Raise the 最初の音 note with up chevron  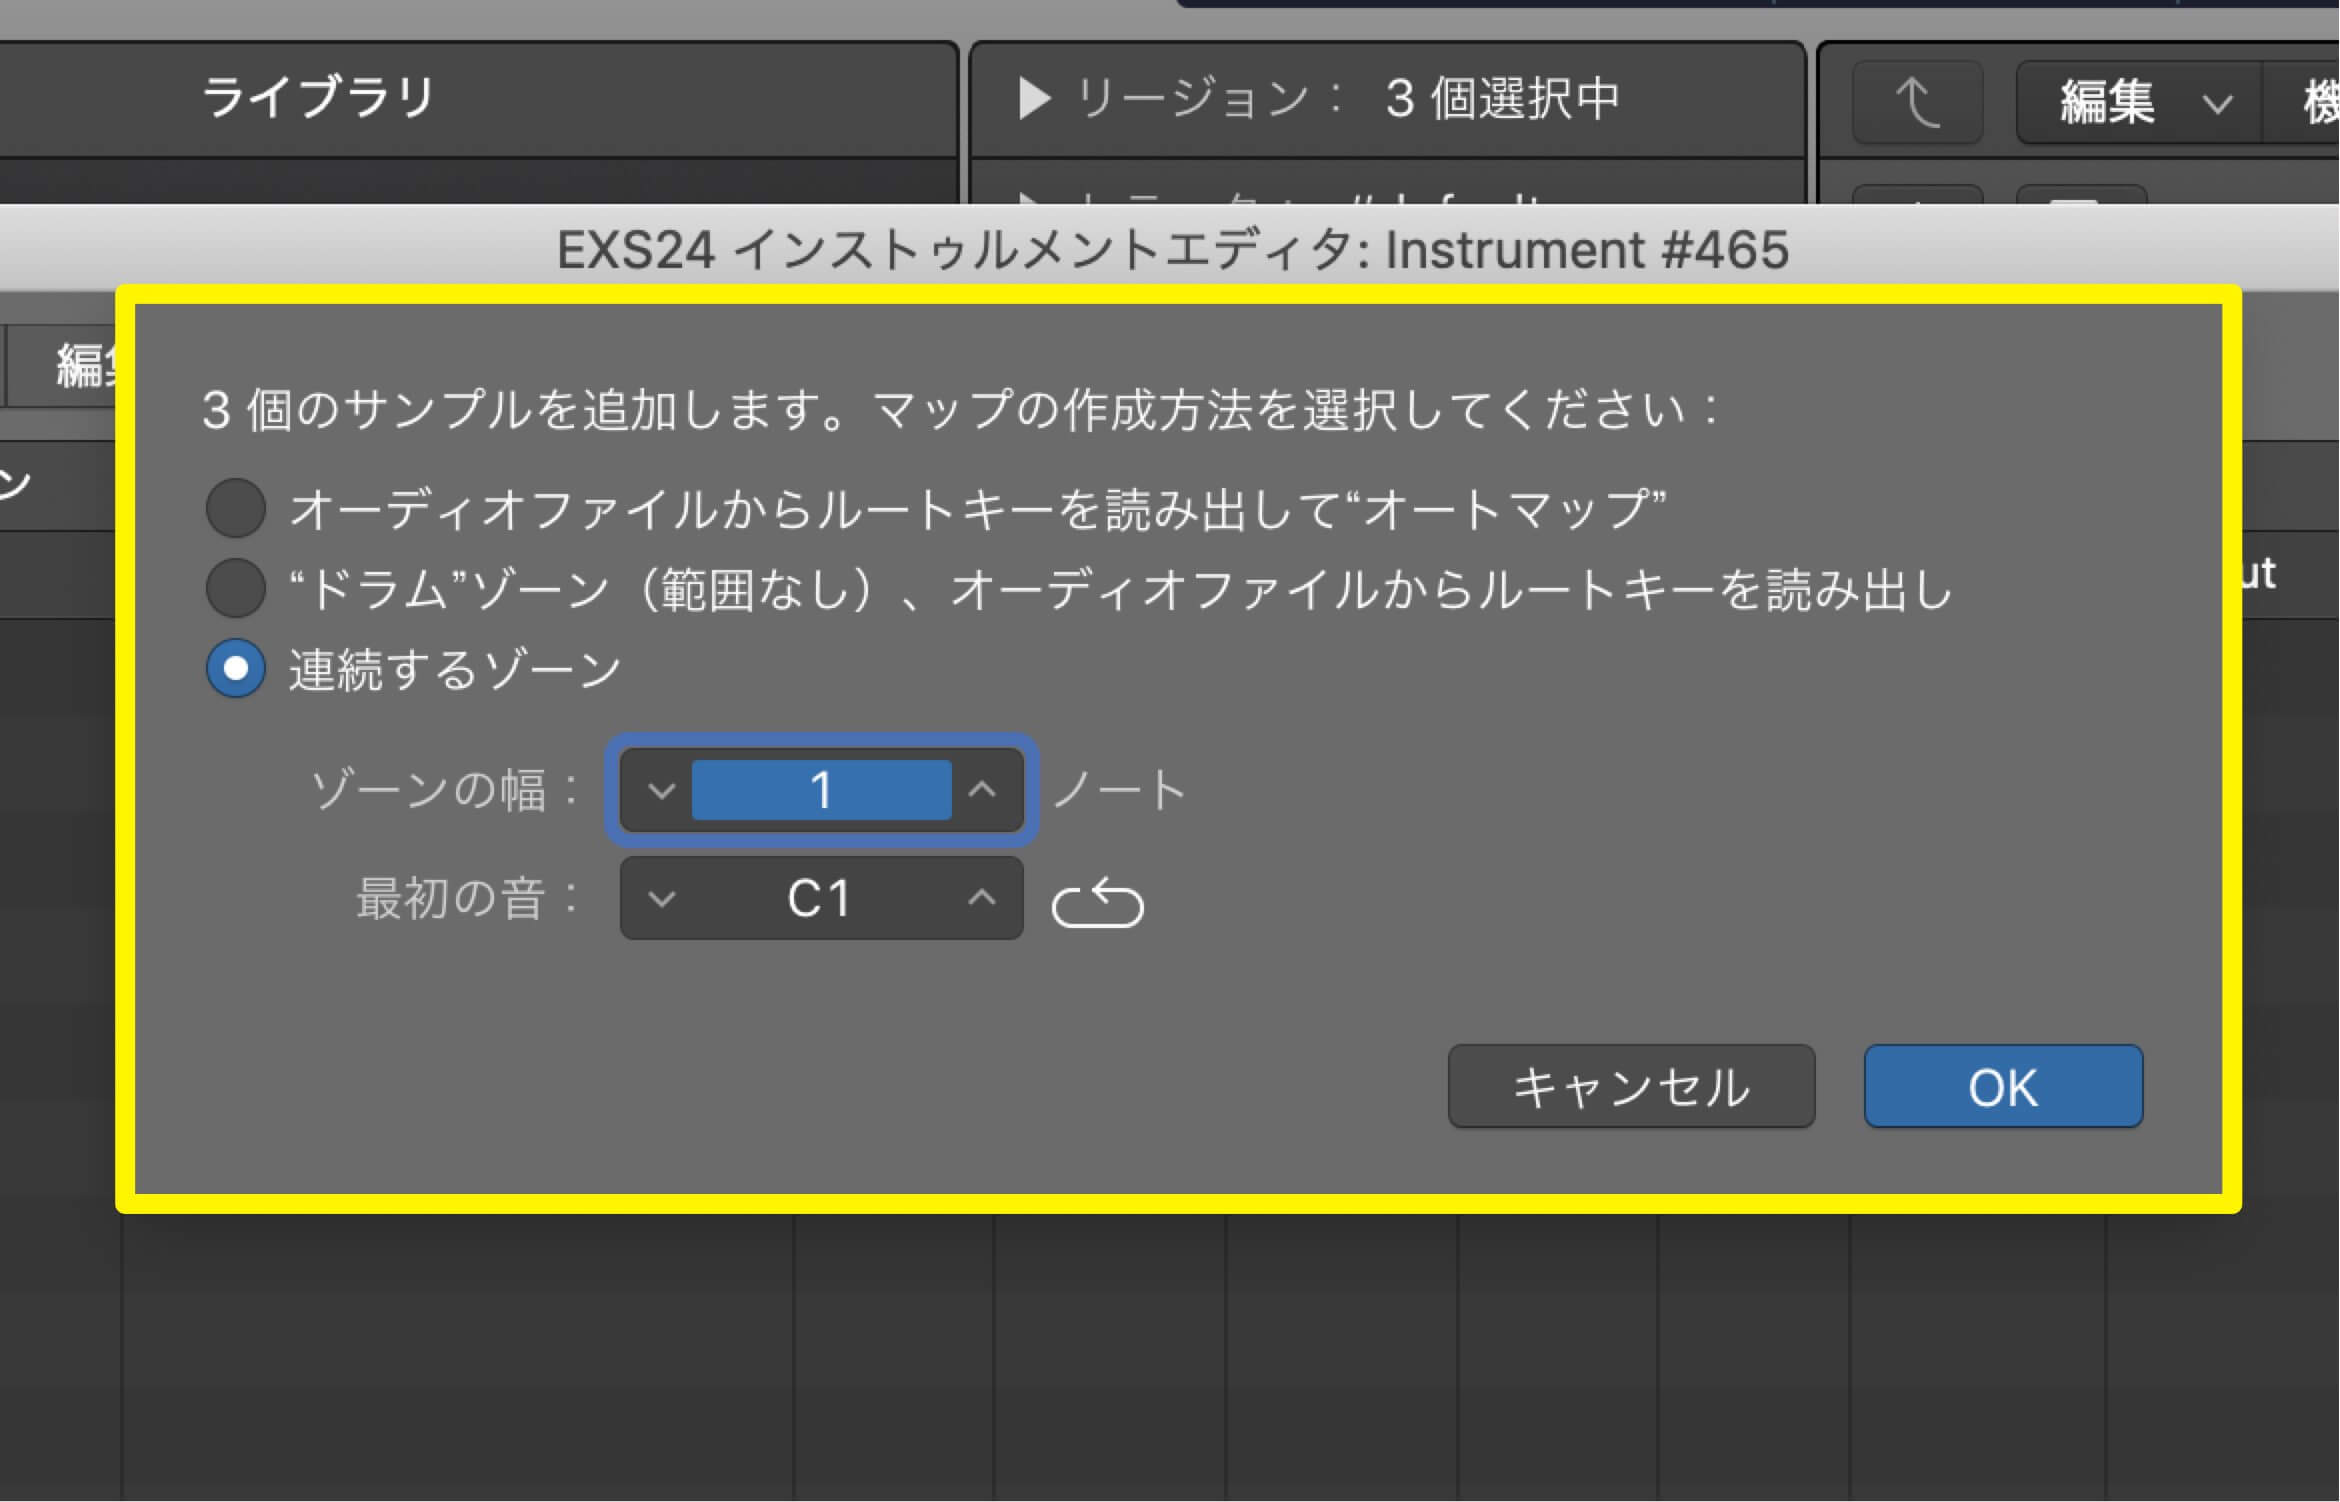(982, 898)
